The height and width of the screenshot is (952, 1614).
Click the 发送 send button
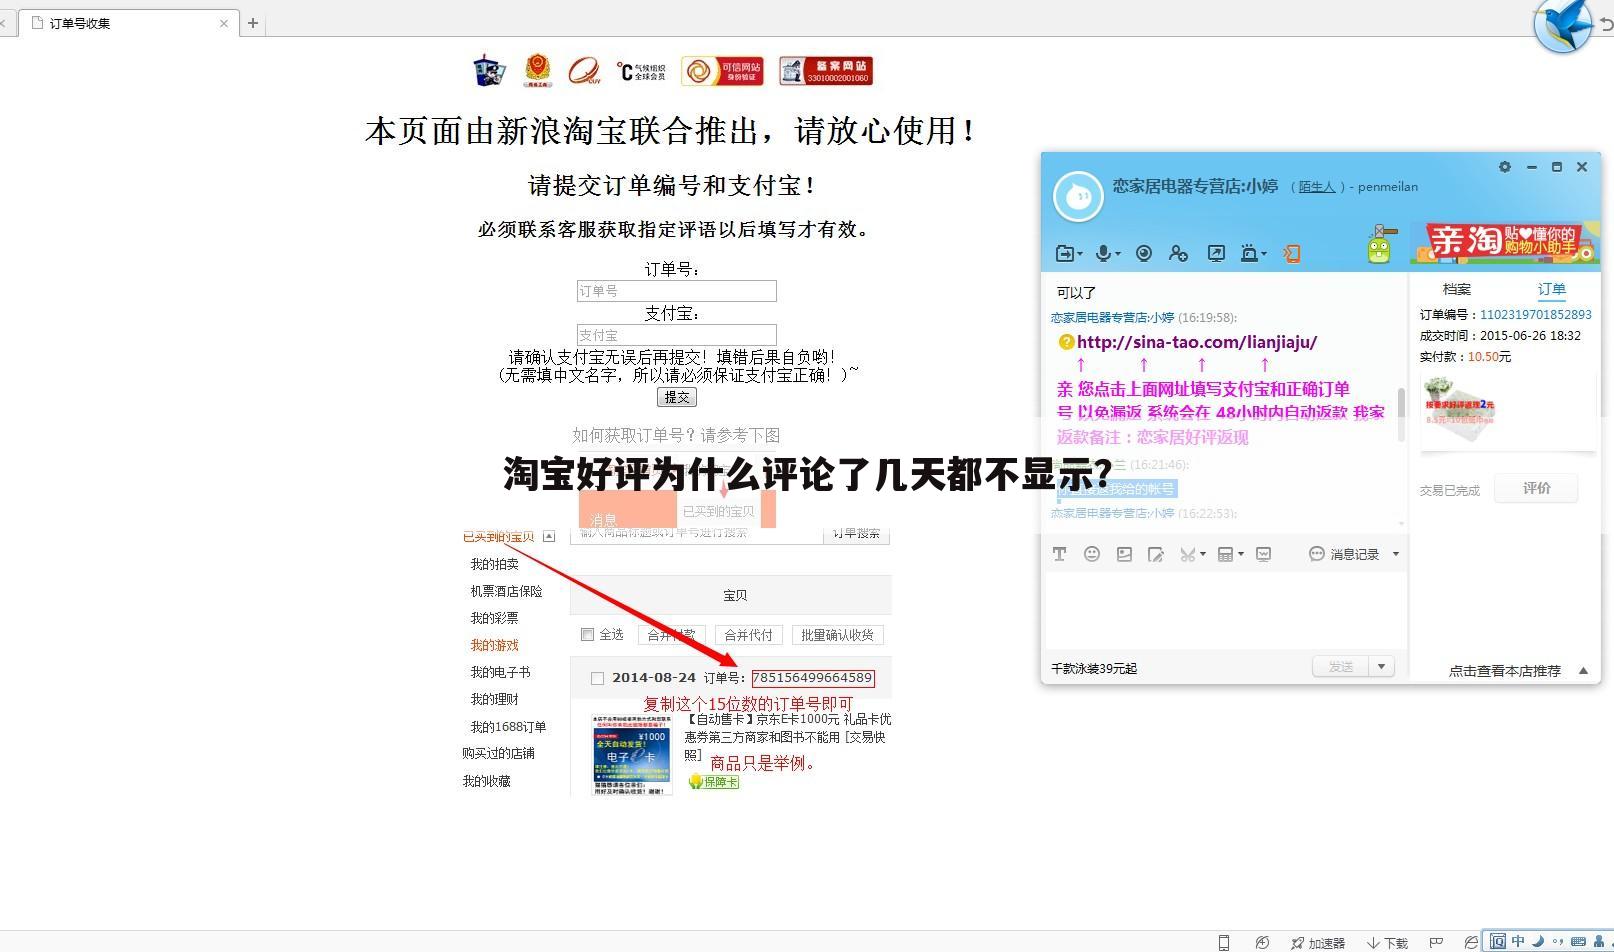pos(1341,666)
